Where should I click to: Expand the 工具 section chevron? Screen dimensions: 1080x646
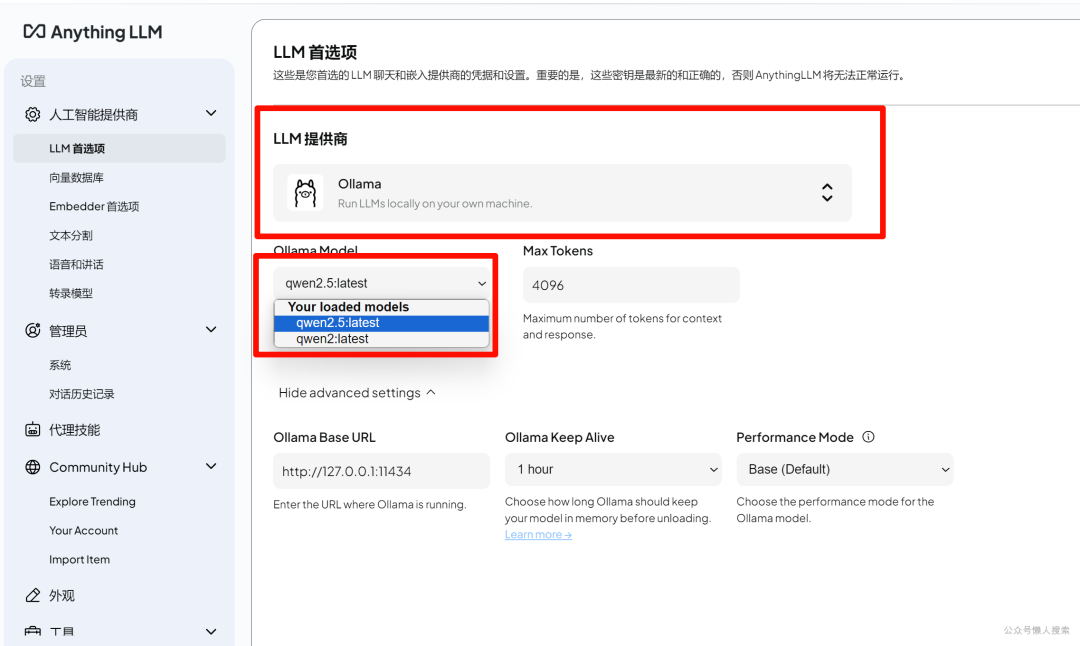[x=211, y=631]
